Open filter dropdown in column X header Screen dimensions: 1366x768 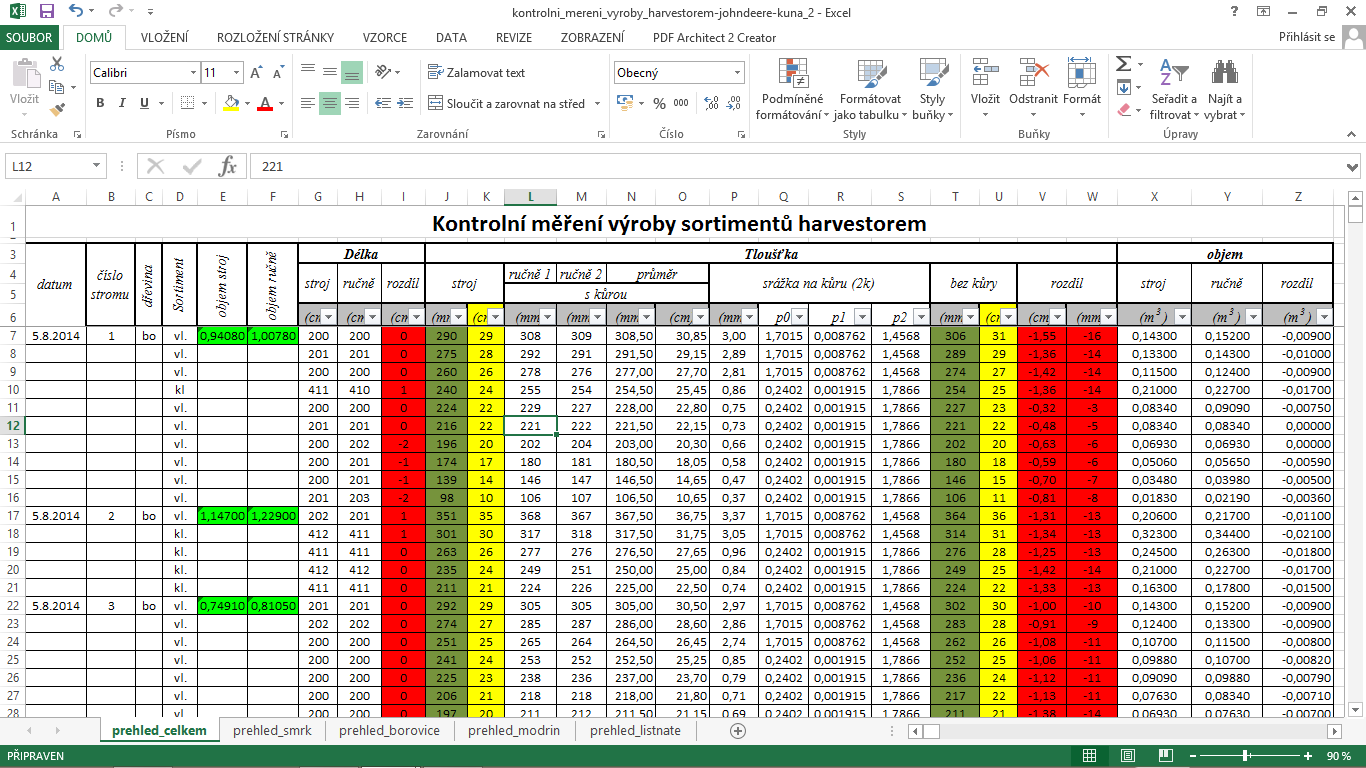click(x=1181, y=316)
